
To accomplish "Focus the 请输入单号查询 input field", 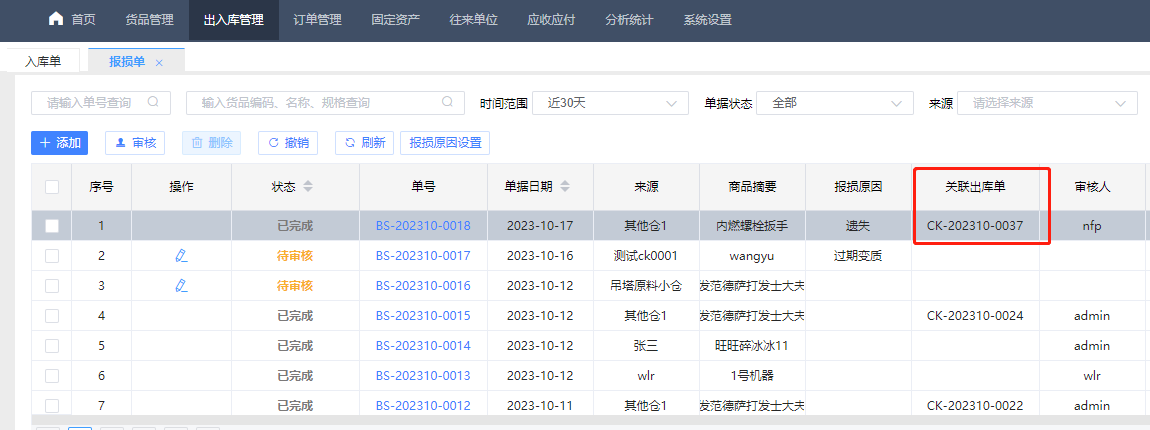I will (100, 103).
